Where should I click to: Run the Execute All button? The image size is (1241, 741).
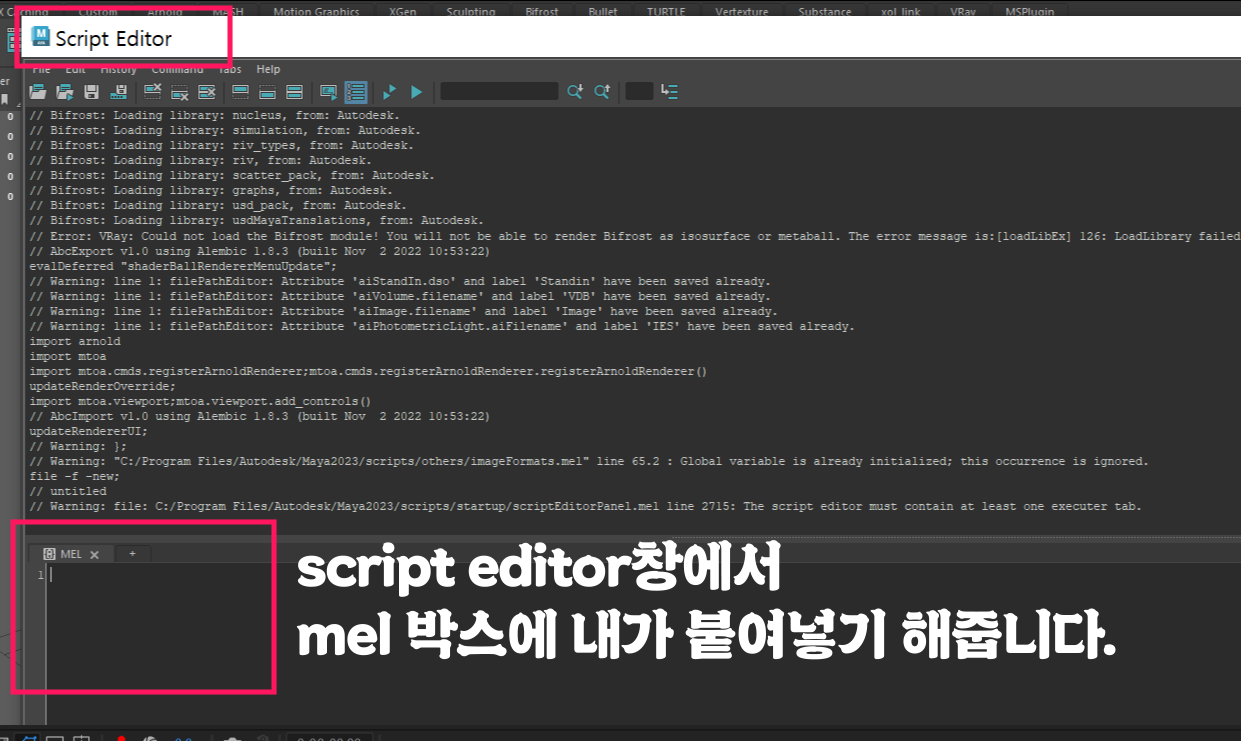tap(390, 92)
